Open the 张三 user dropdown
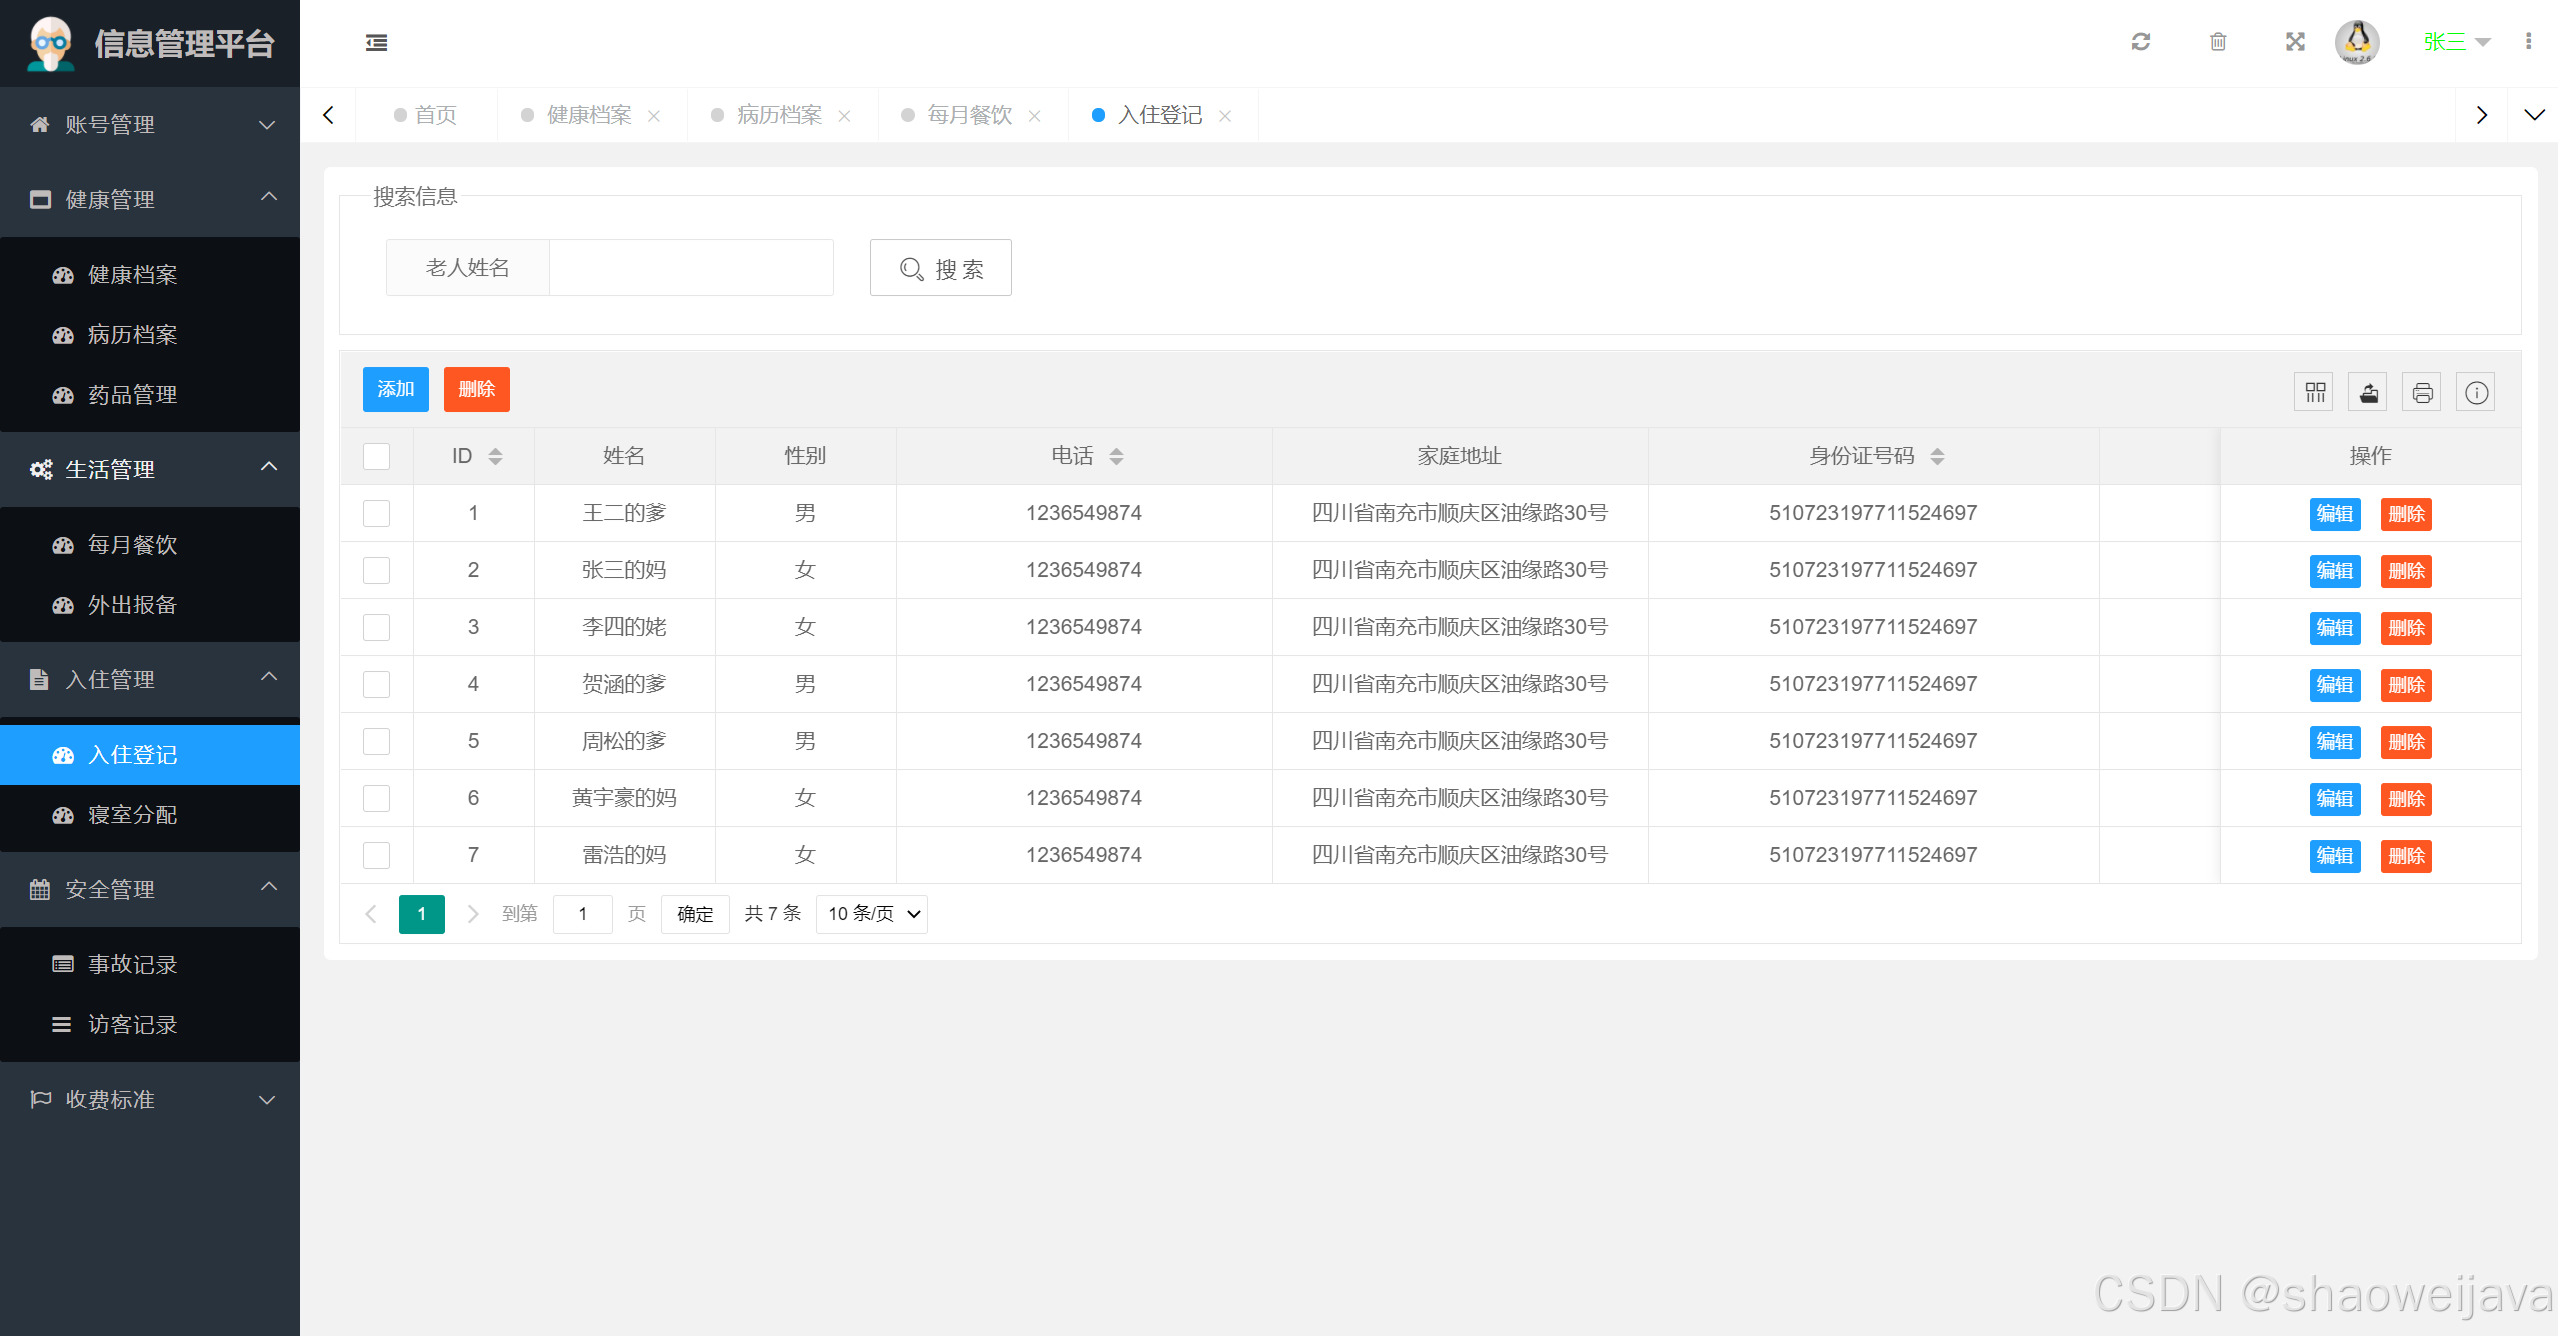Screen dimensions: 2558x1336 (x=2456, y=42)
